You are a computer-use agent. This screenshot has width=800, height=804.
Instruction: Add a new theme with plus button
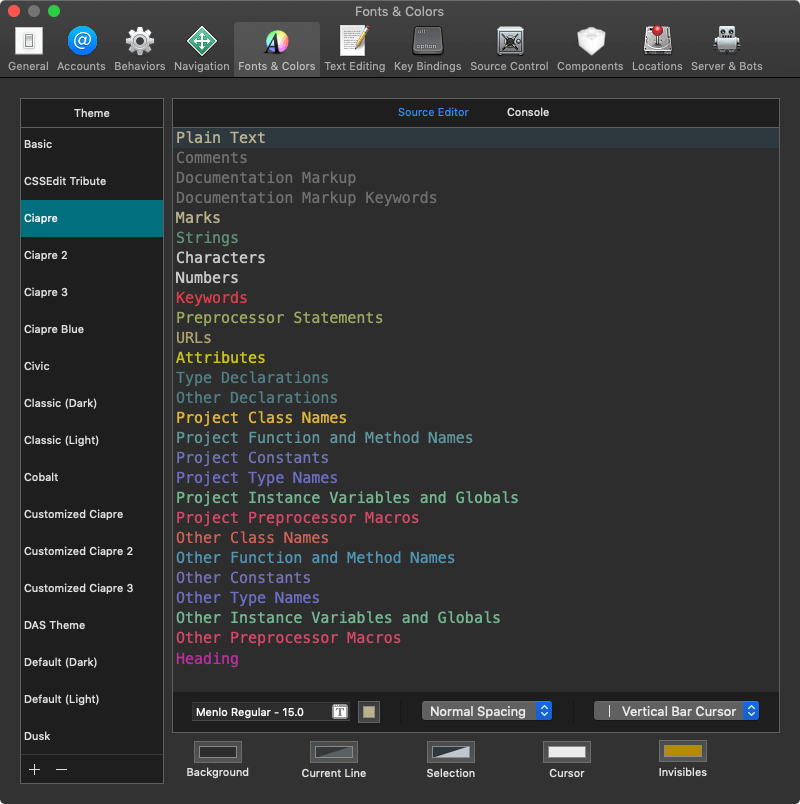click(34, 769)
